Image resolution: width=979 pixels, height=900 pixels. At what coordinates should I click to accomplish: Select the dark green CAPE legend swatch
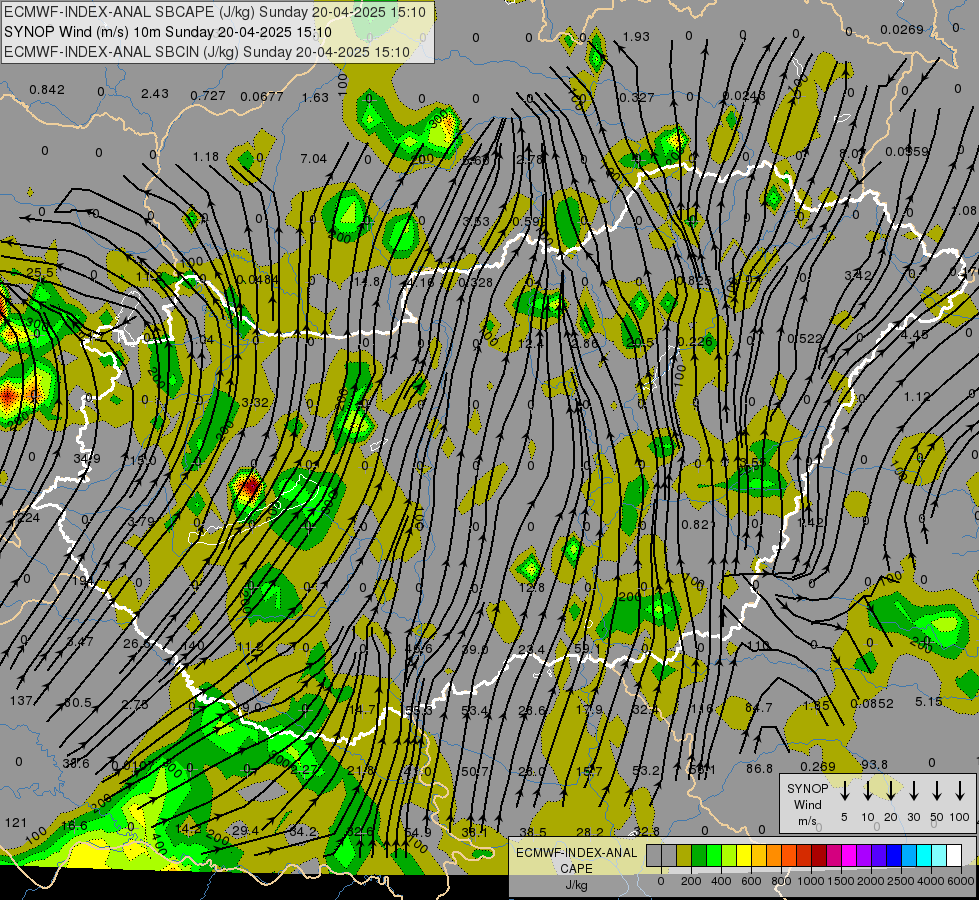[699, 855]
